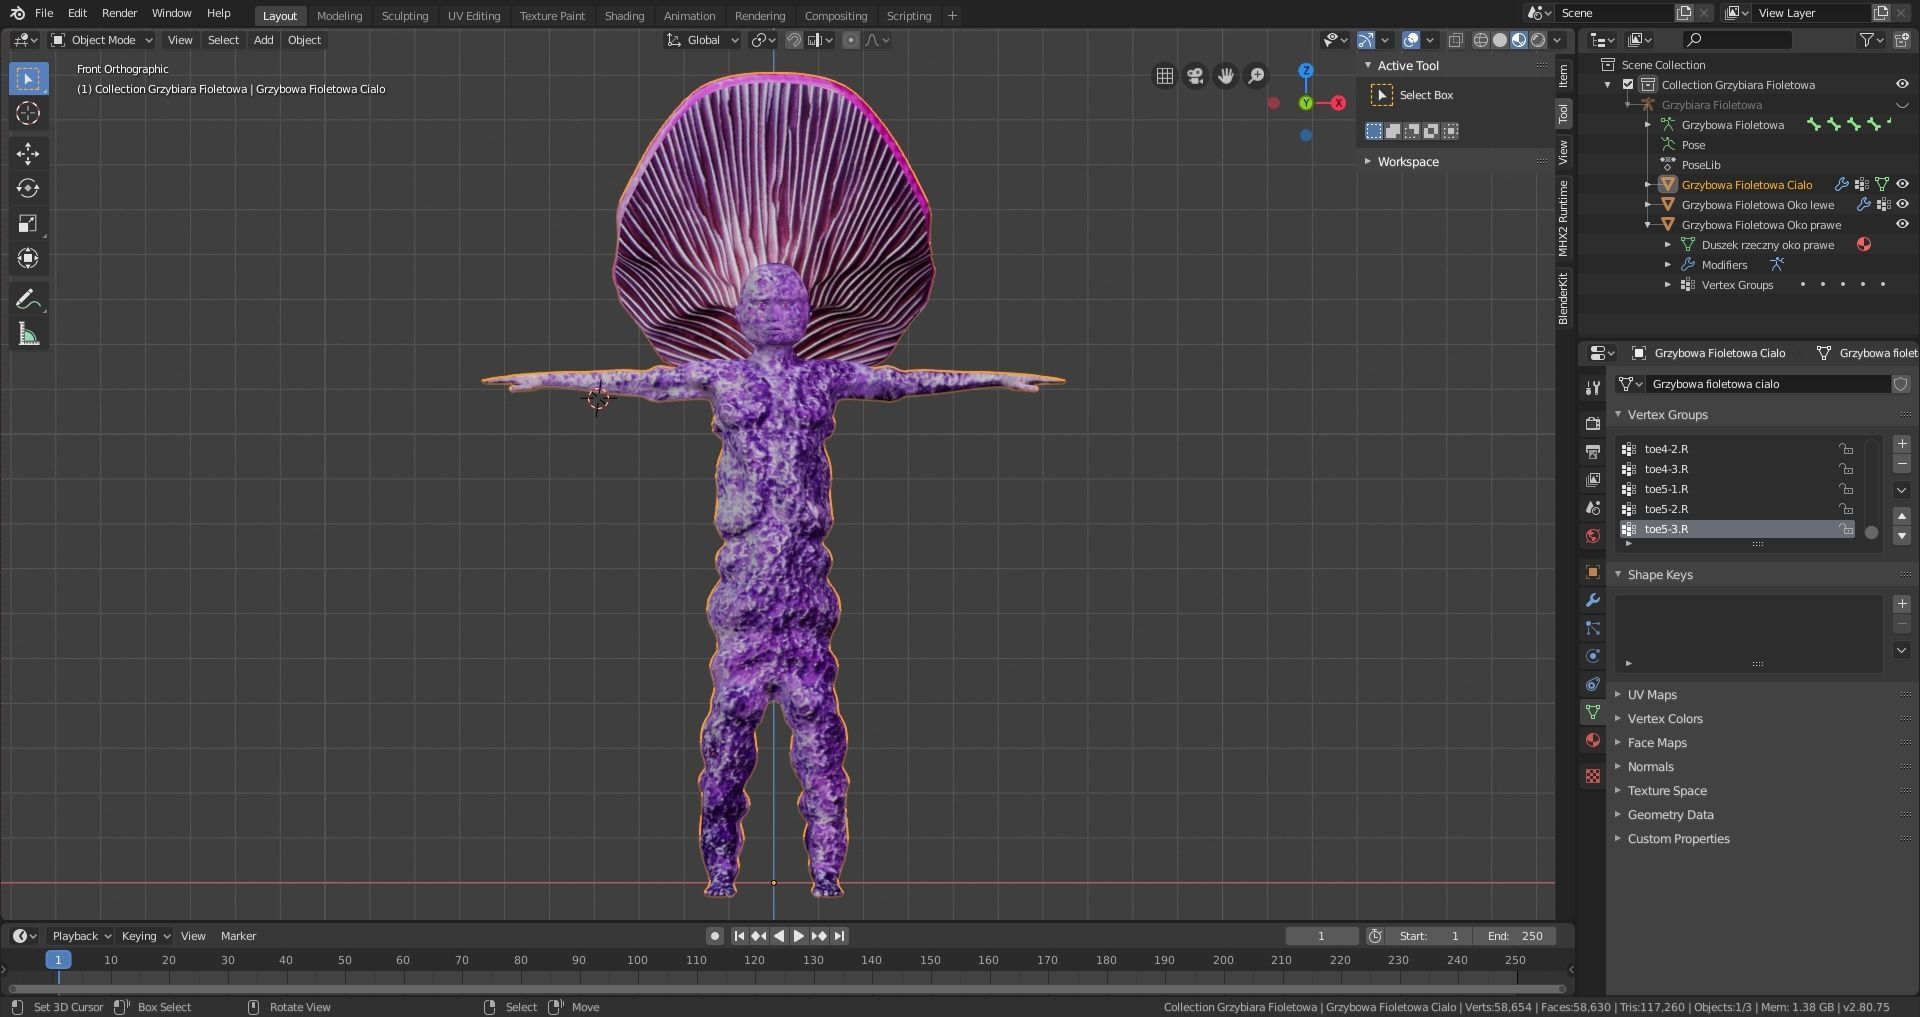1920x1017 pixels.
Task: Hide Grzybowa Fioletowa Oko lewe object
Action: pyautogui.click(x=1902, y=204)
